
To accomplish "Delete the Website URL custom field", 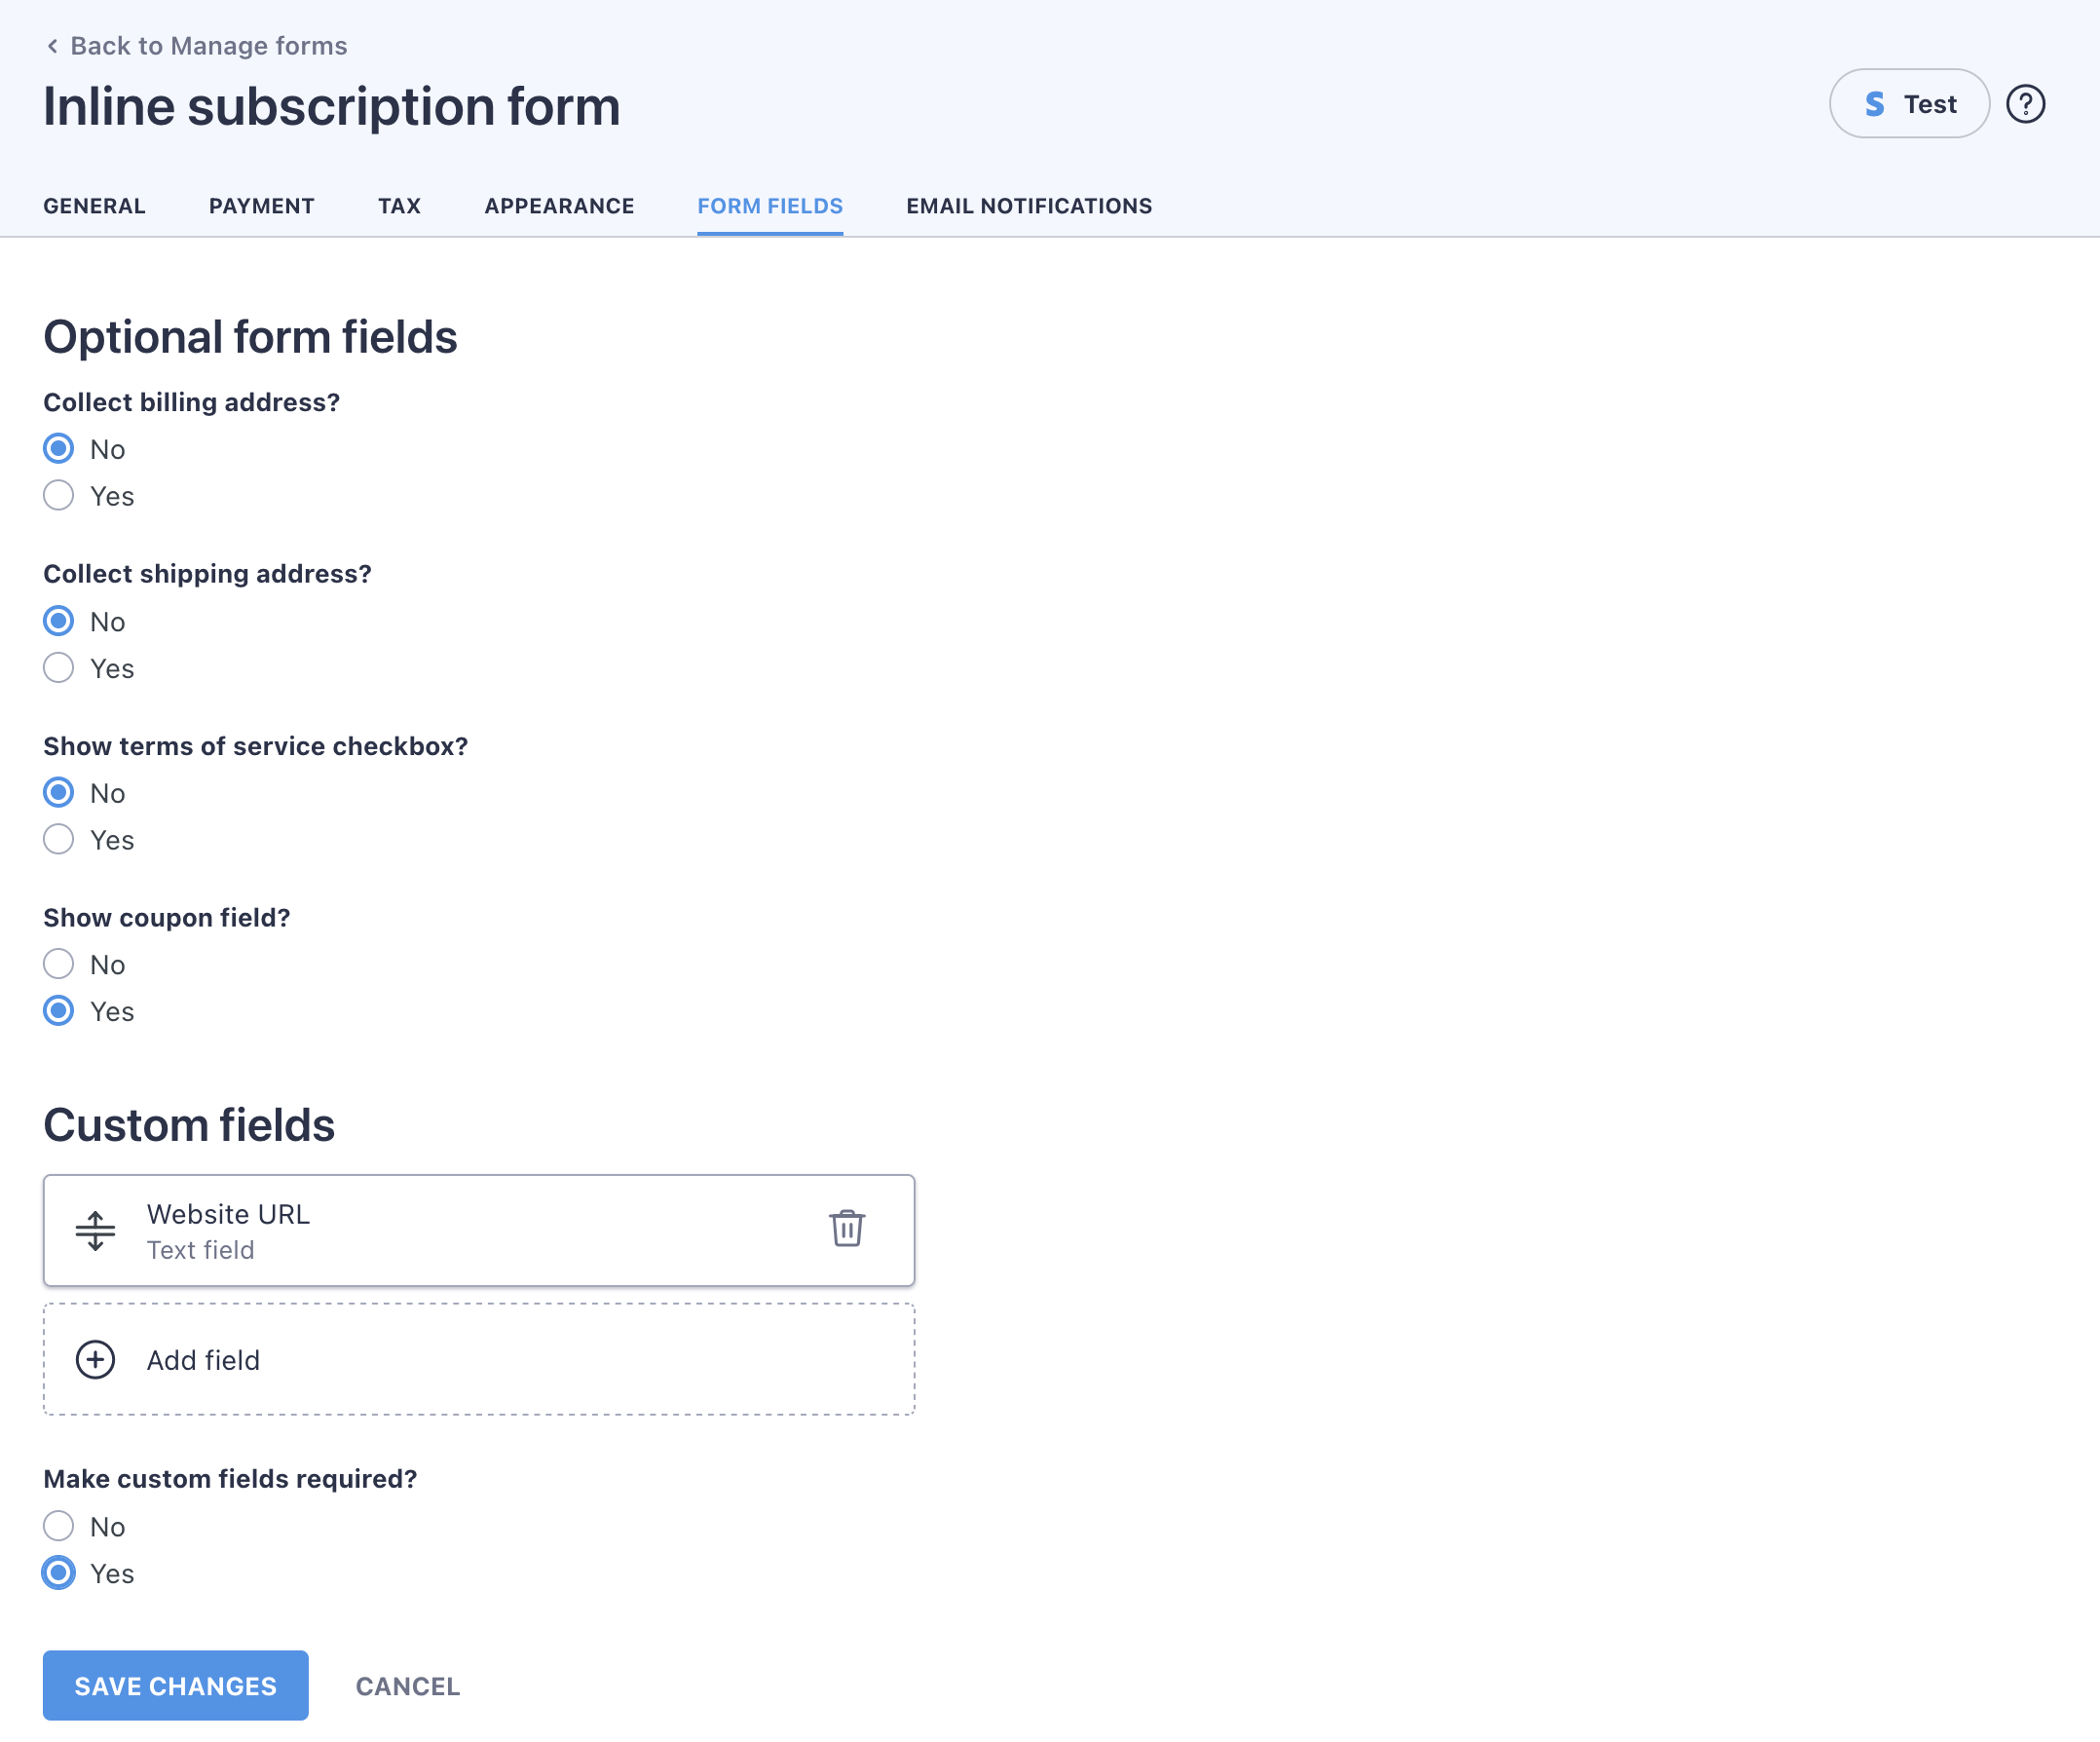I will tap(846, 1228).
